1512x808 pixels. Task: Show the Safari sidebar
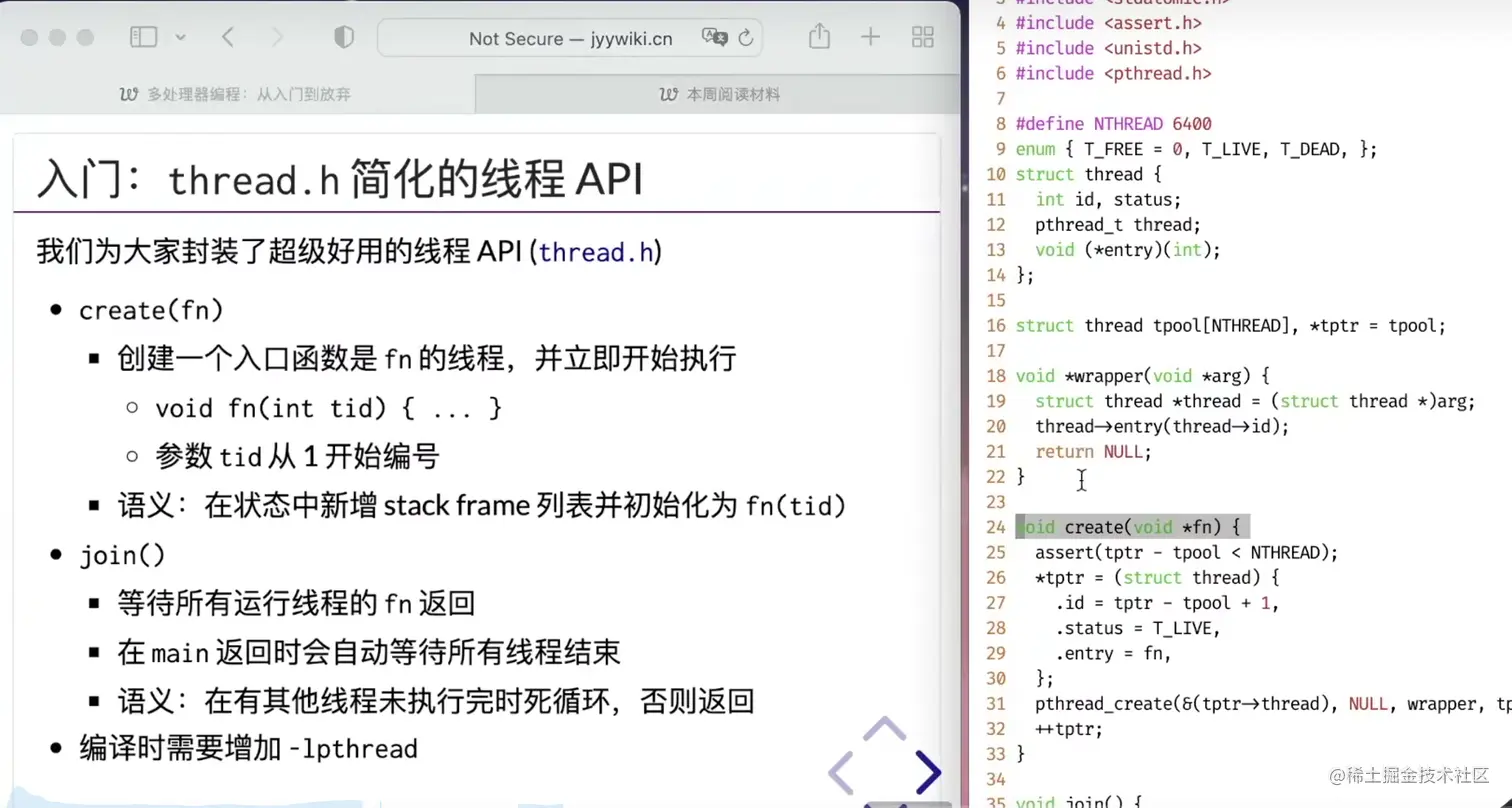point(144,38)
